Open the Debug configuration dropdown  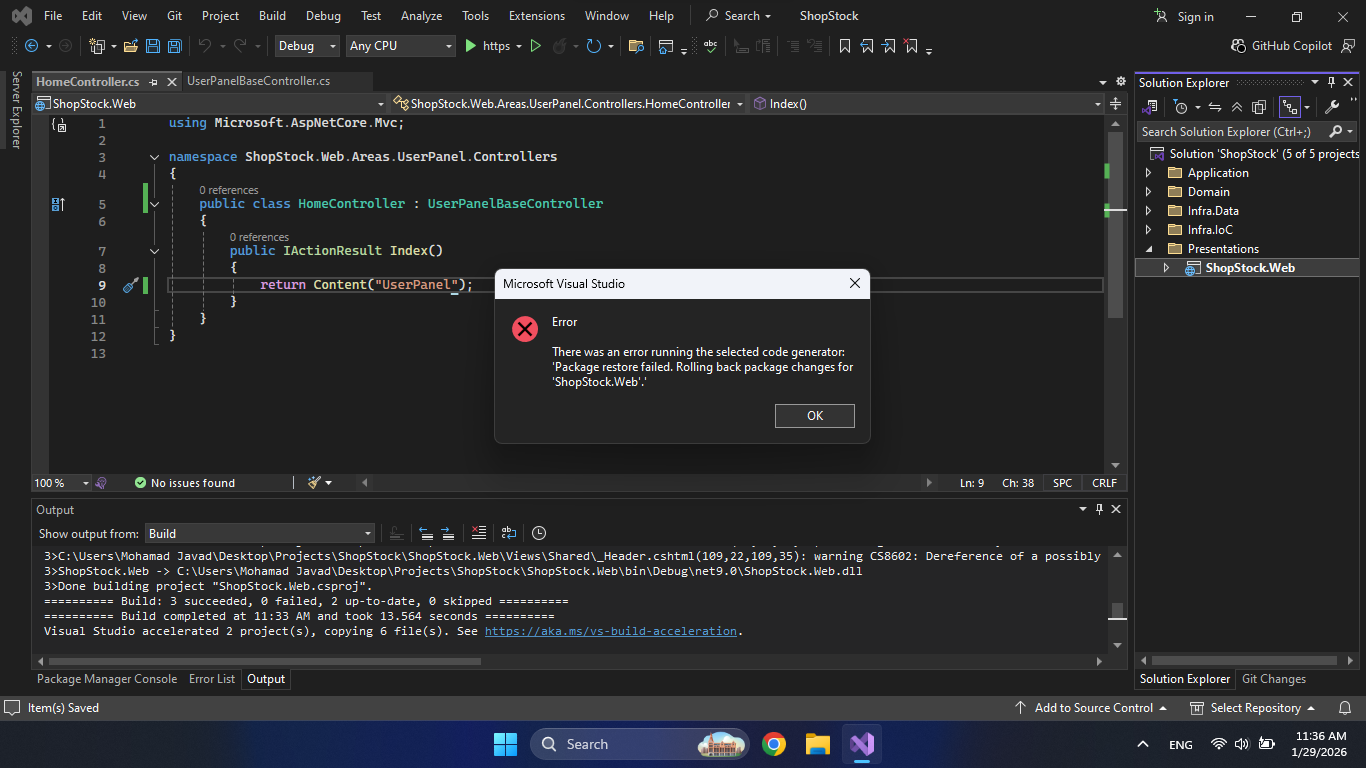pos(309,46)
